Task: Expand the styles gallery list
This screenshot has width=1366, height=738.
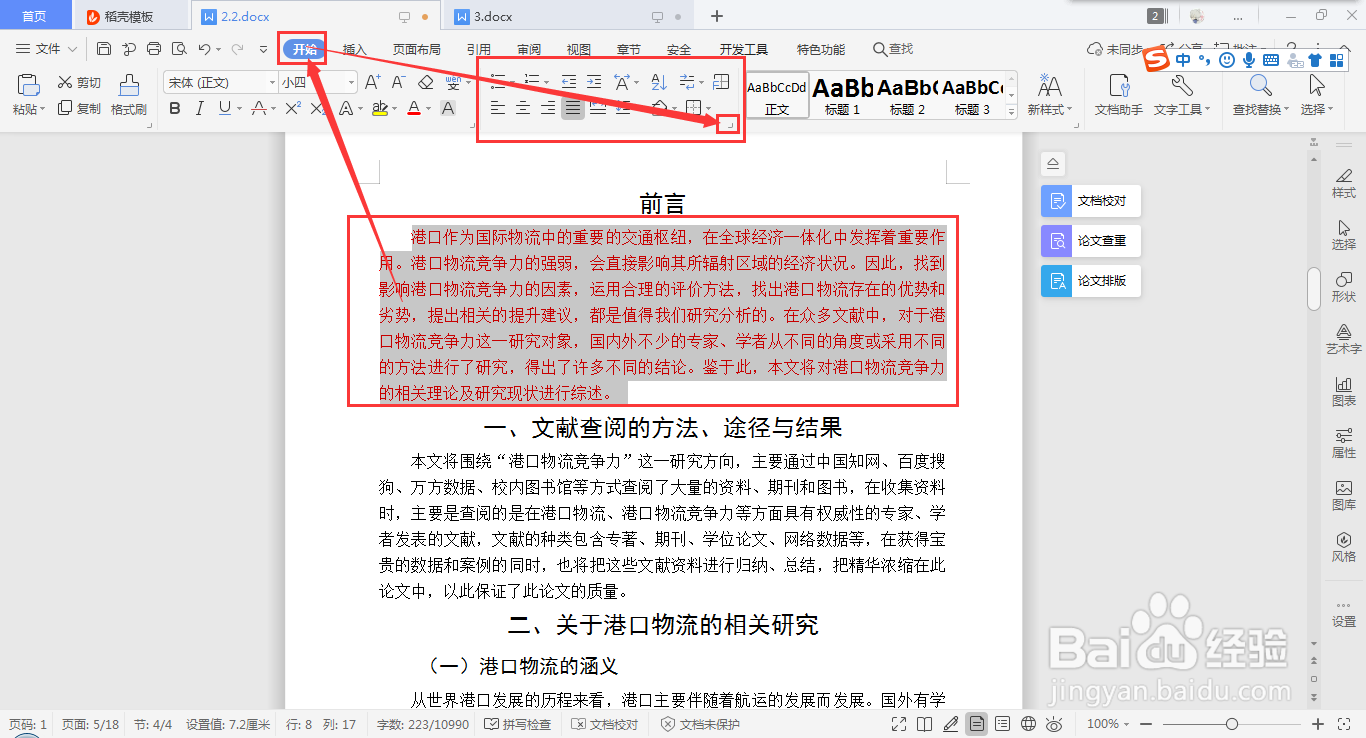Action: 1011,113
